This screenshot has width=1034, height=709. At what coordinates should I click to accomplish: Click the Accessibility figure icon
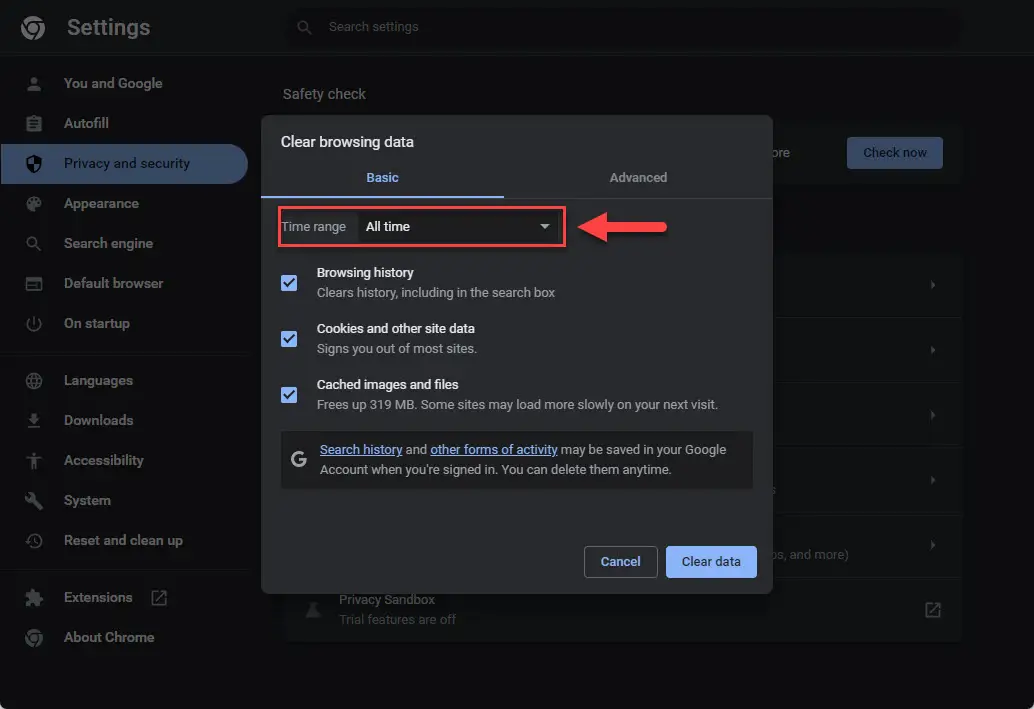click(x=34, y=460)
